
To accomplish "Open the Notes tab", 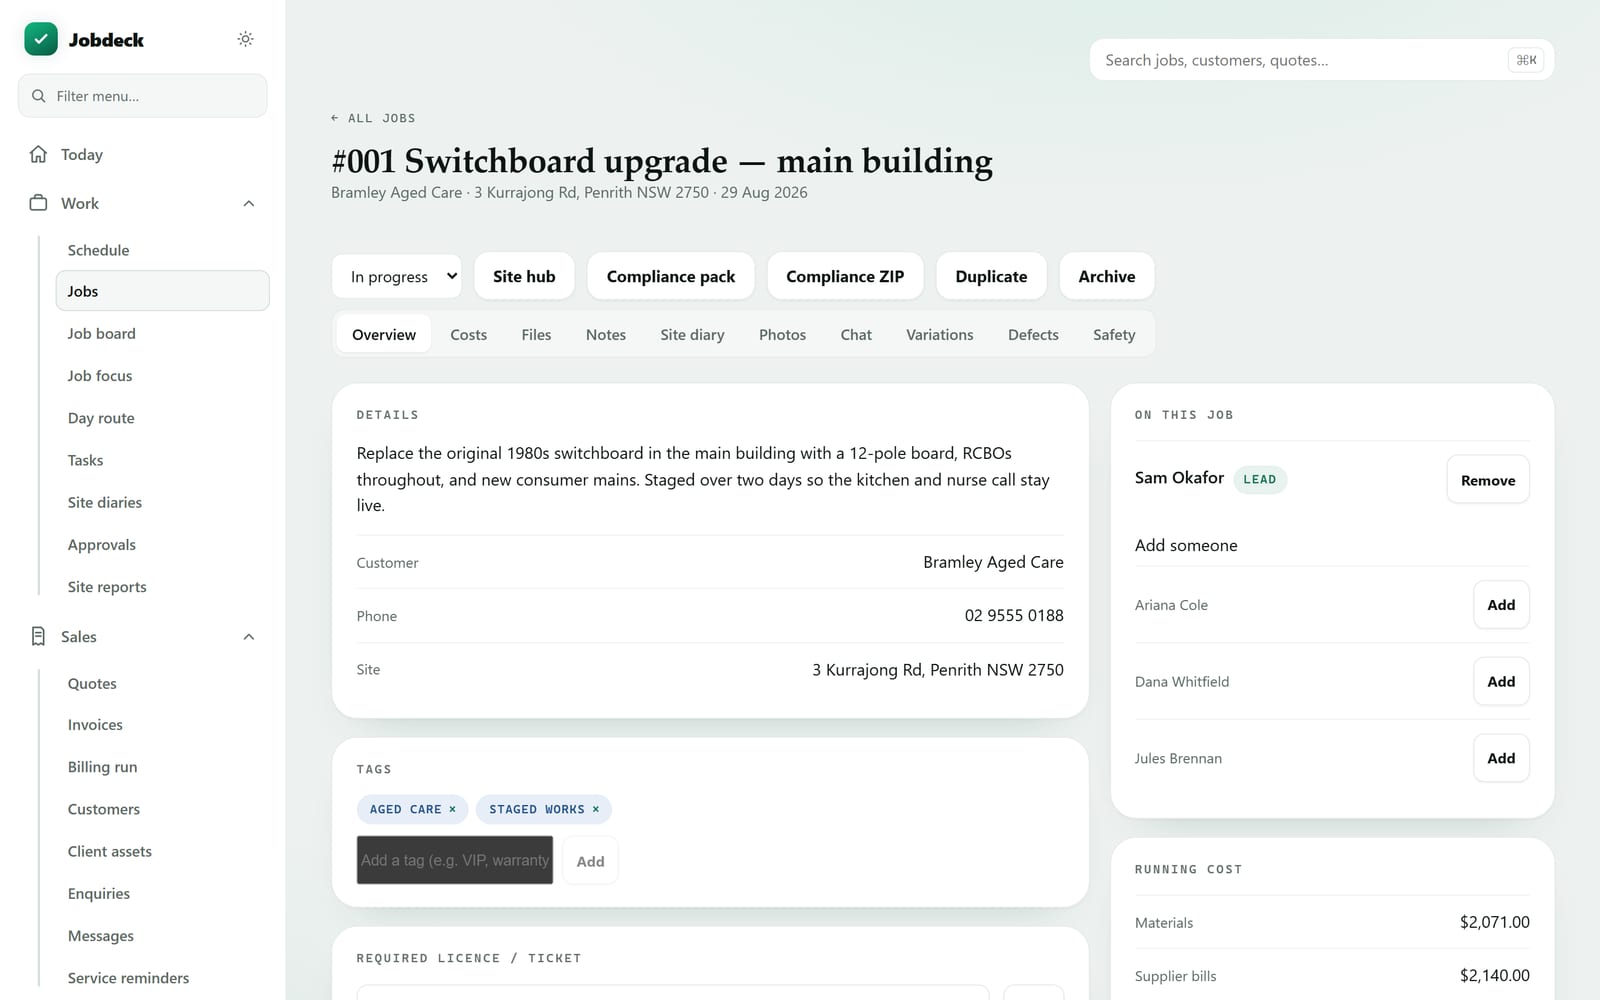I will (606, 334).
